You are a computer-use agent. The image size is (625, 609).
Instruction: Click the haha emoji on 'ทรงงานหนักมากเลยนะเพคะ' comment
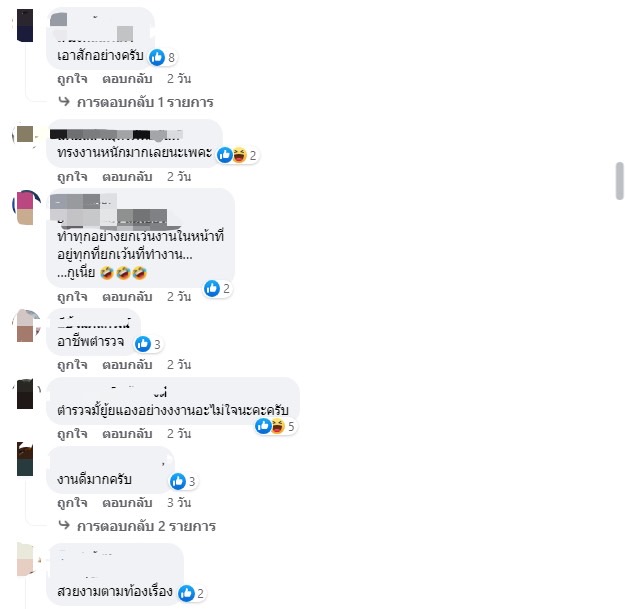[x=240, y=155]
